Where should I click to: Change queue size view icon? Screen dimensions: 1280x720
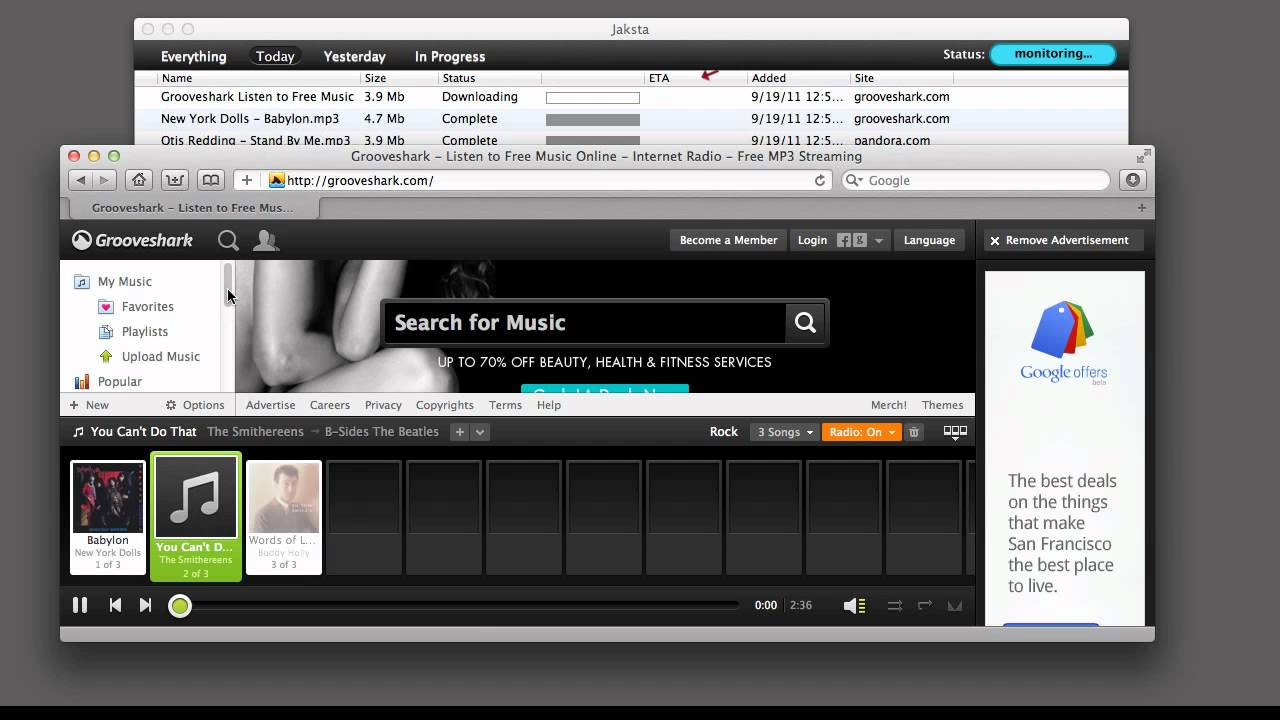click(x=955, y=432)
